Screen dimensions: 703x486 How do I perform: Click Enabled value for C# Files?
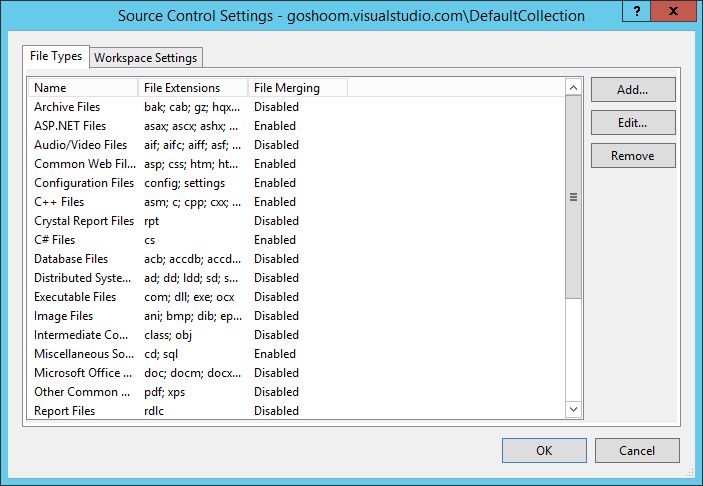pyautogui.click(x=275, y=240)
